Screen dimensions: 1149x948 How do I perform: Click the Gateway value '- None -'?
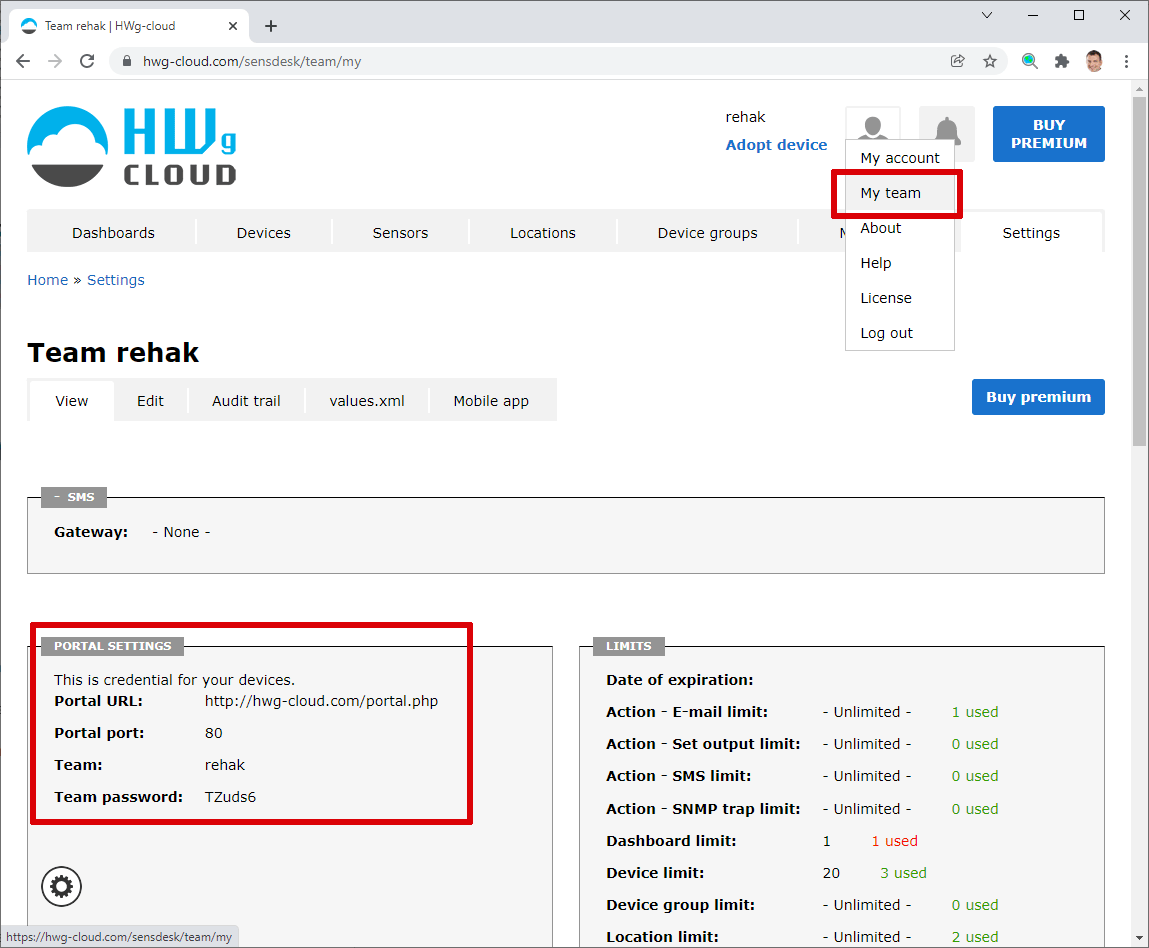point(181,533)
